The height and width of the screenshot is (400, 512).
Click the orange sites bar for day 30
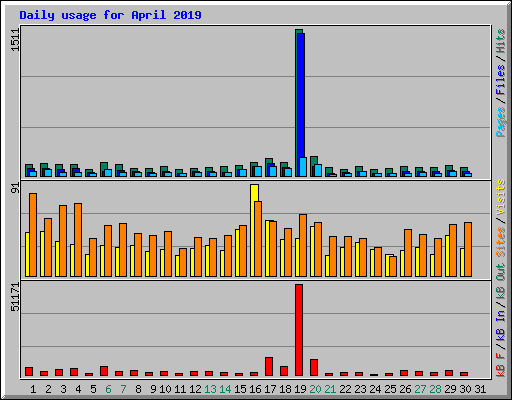(468, 249)
